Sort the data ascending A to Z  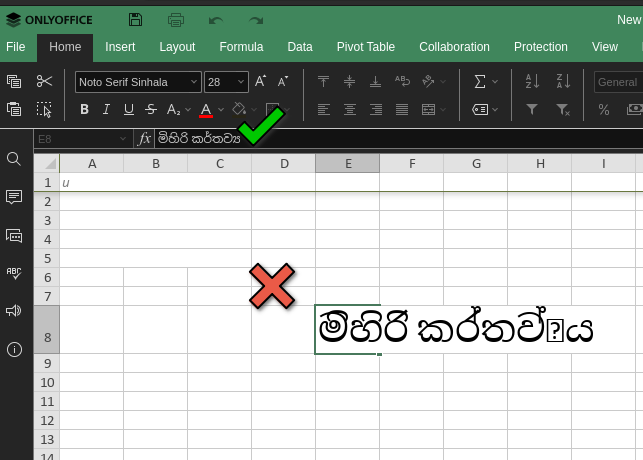[x=532, y=81]
